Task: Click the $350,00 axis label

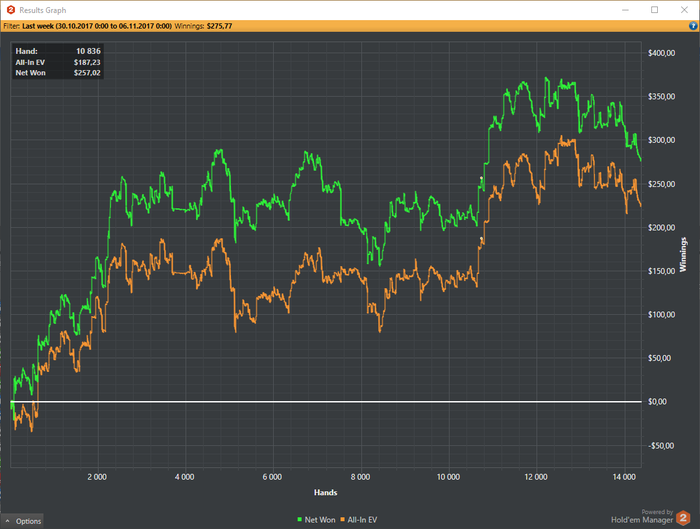Action: point(662,96)
